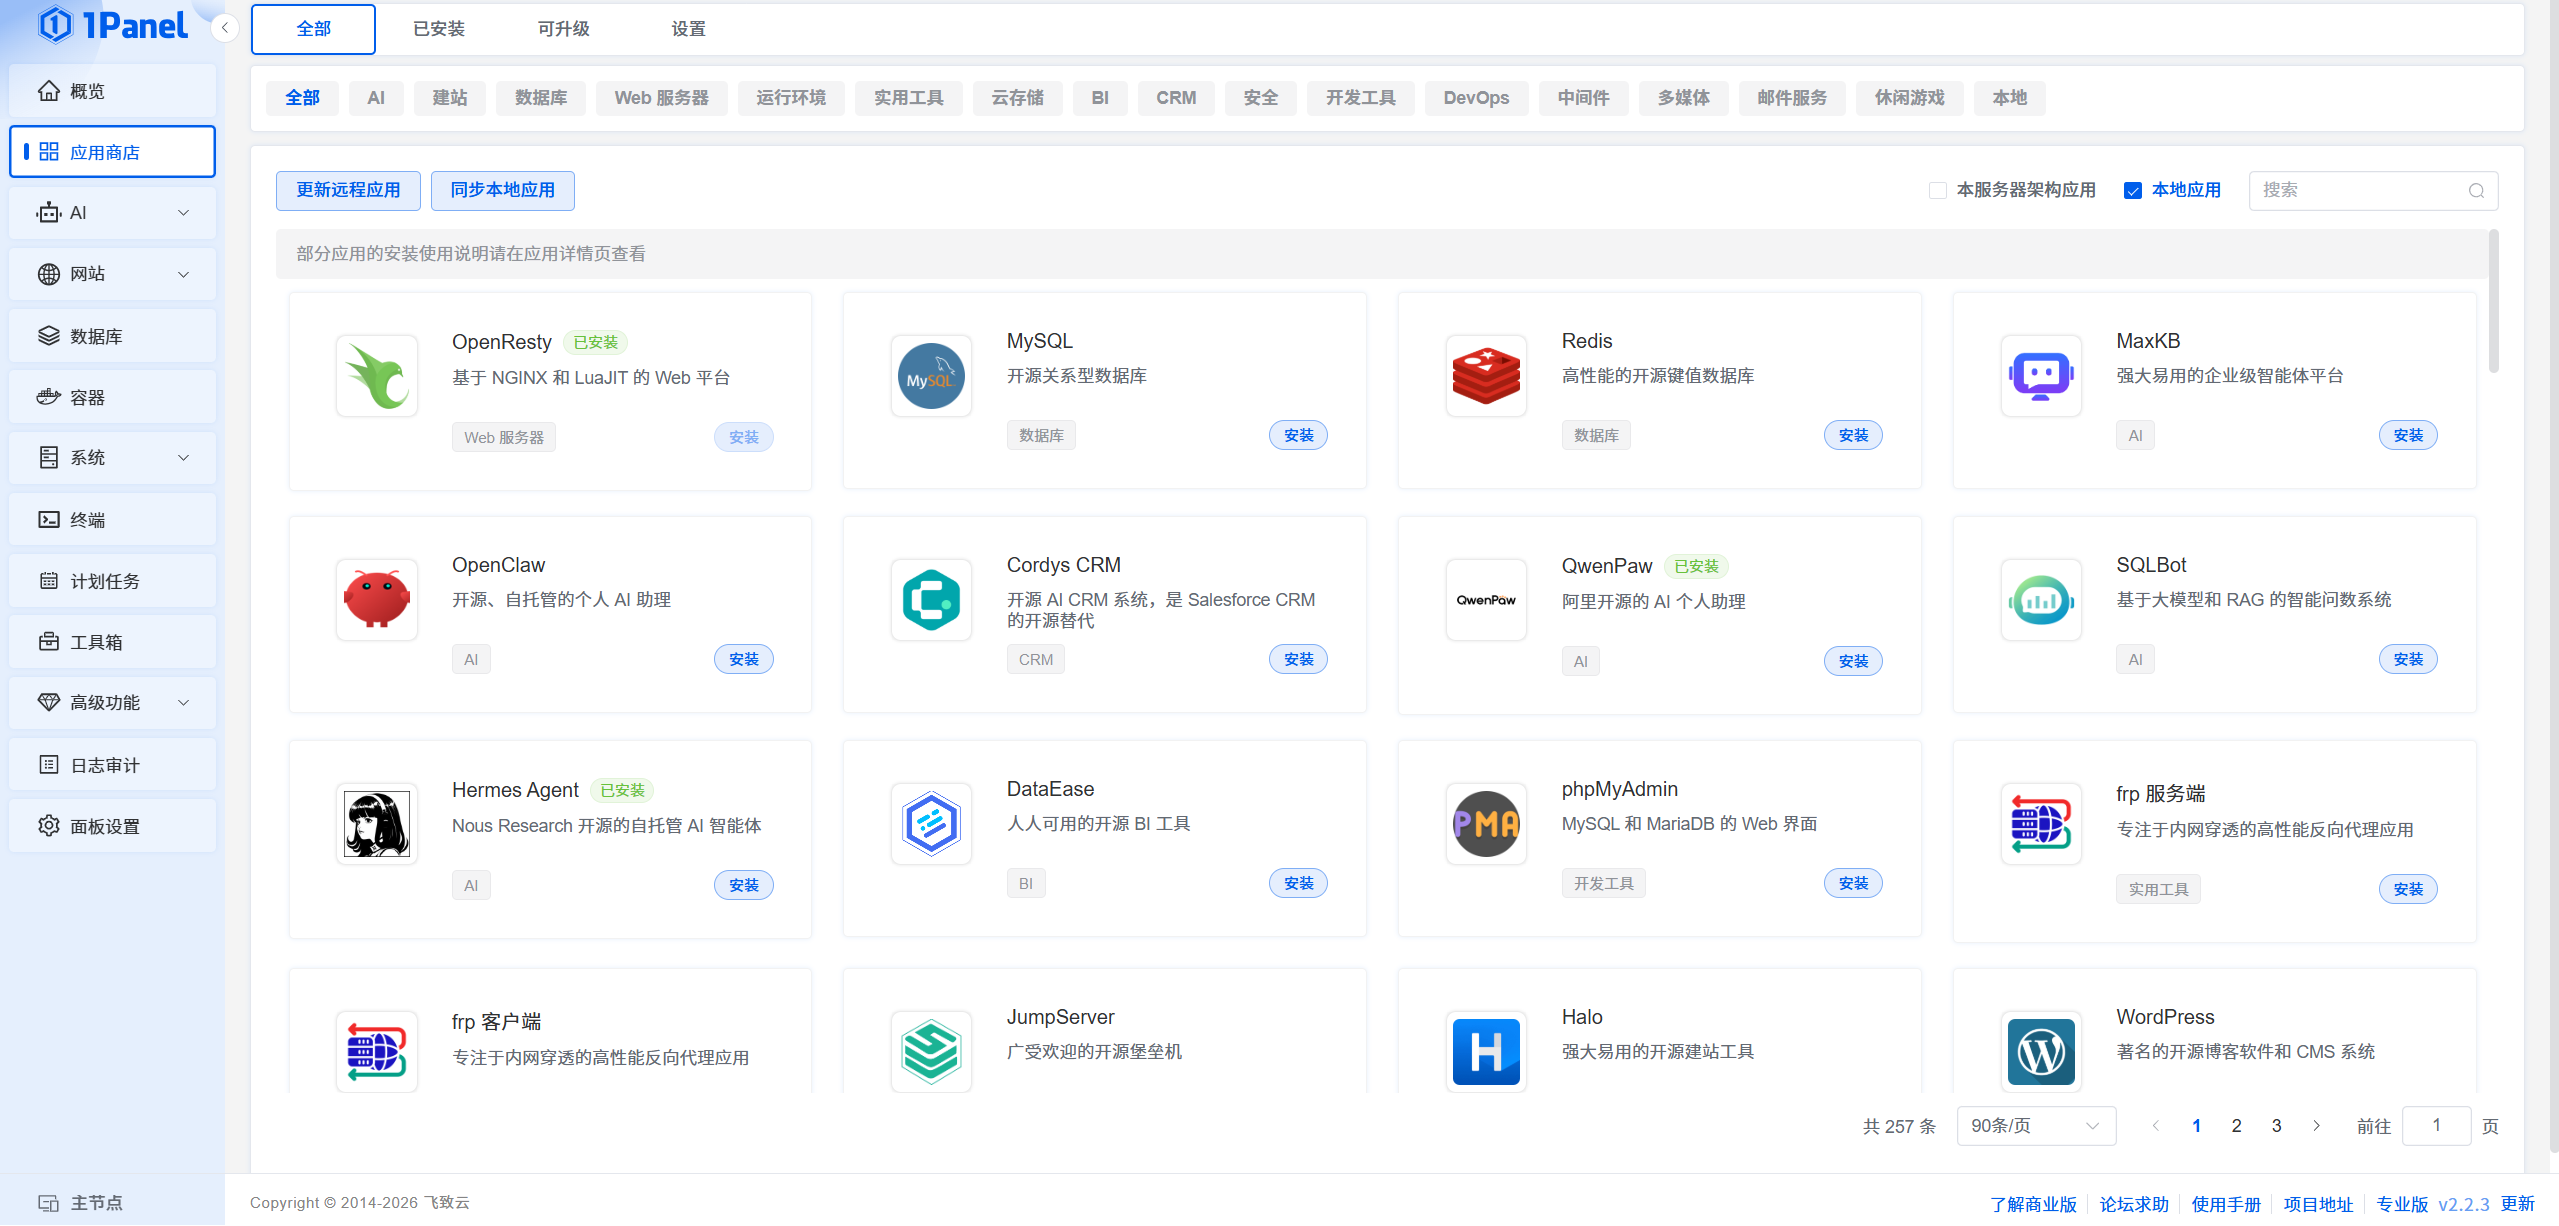Open the 90条/页 page size dropdown
Image resolution: width=2559 pixels, height=1226 pixels.
point(2036,1126)
